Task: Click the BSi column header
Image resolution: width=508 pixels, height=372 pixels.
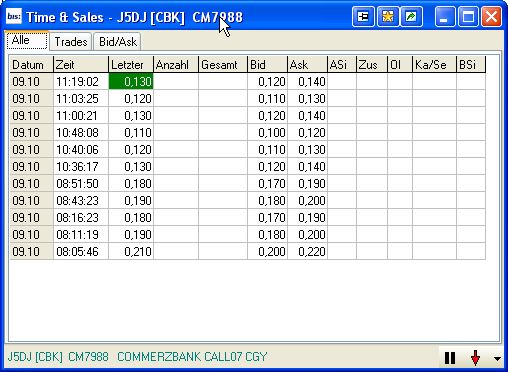Action: [471, 65]
